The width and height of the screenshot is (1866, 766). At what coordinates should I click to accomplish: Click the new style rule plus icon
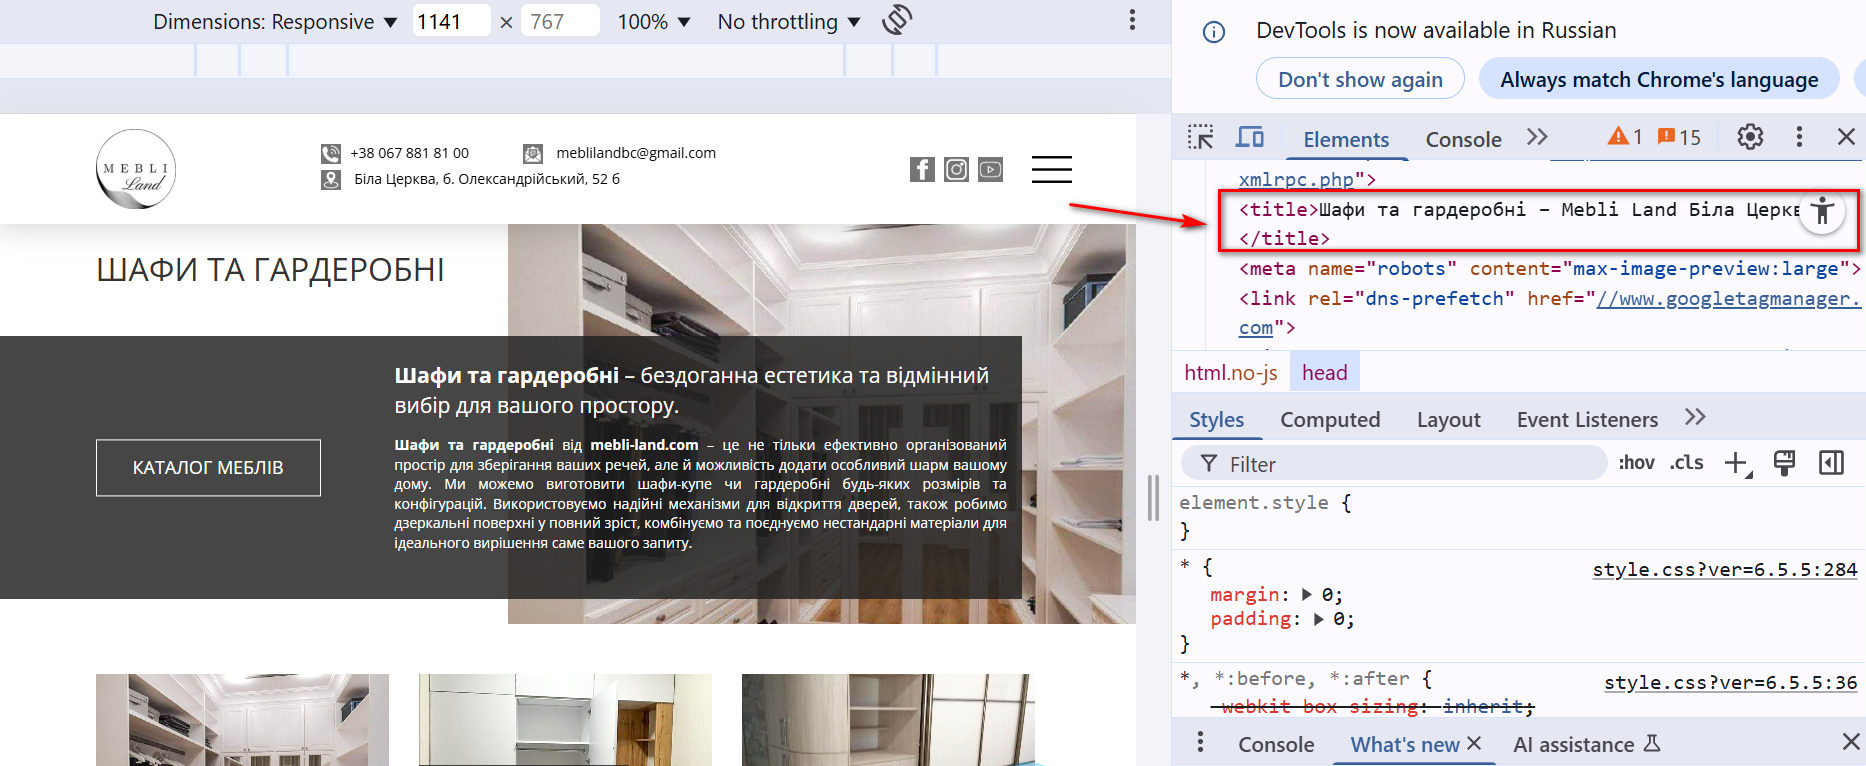[x=1737, y=463]
